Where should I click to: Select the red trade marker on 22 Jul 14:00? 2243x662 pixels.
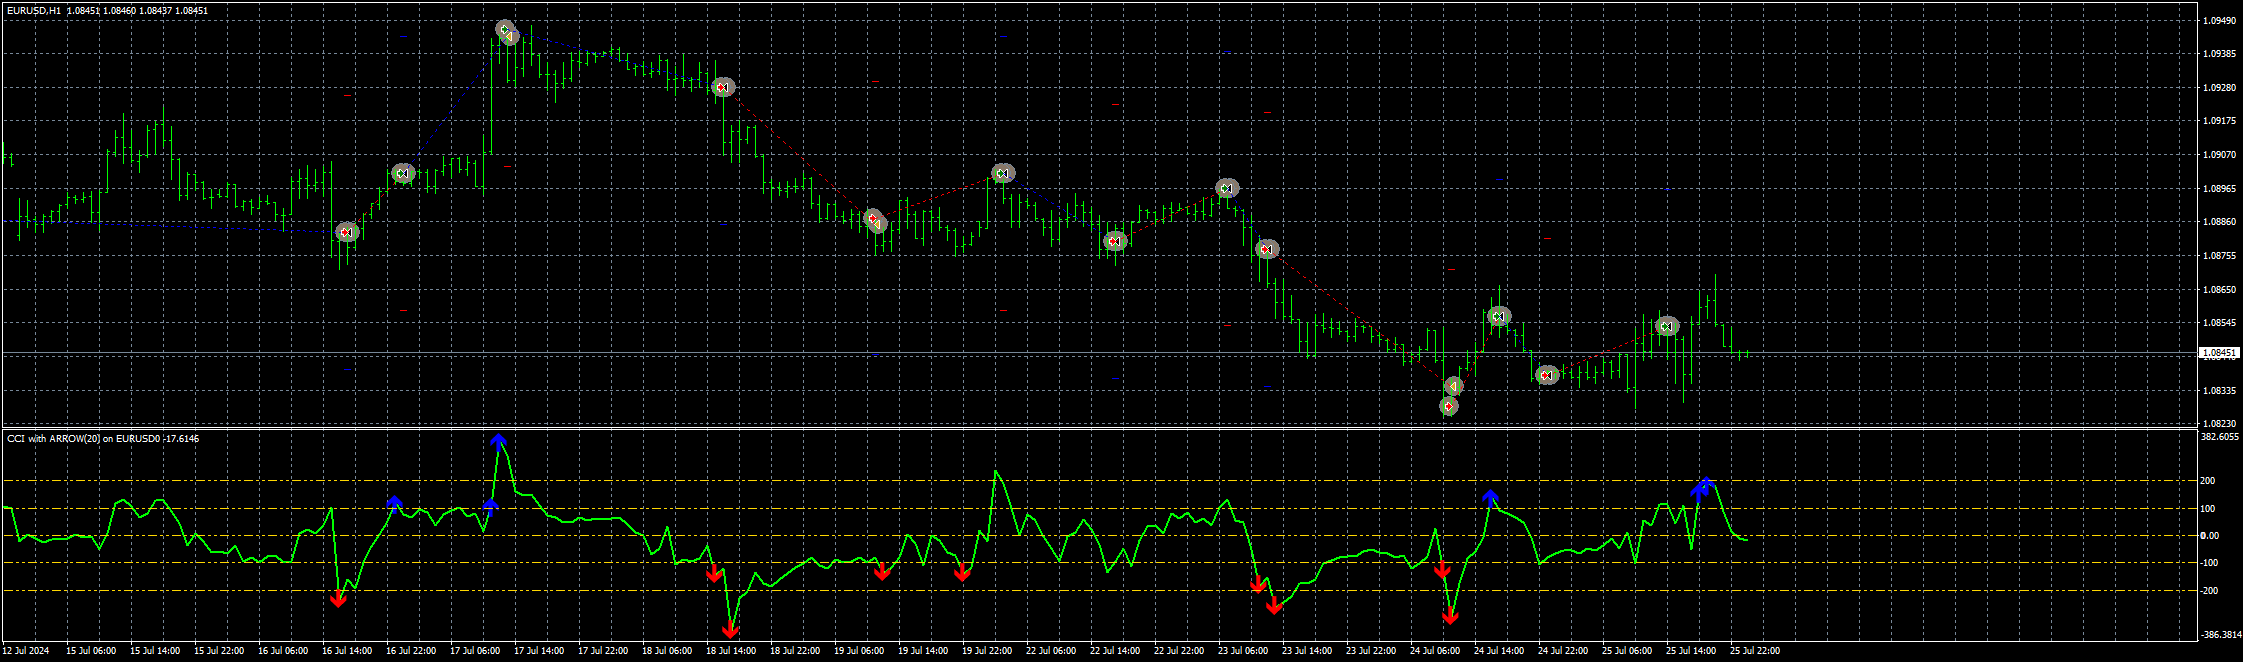coord(1115,241)
